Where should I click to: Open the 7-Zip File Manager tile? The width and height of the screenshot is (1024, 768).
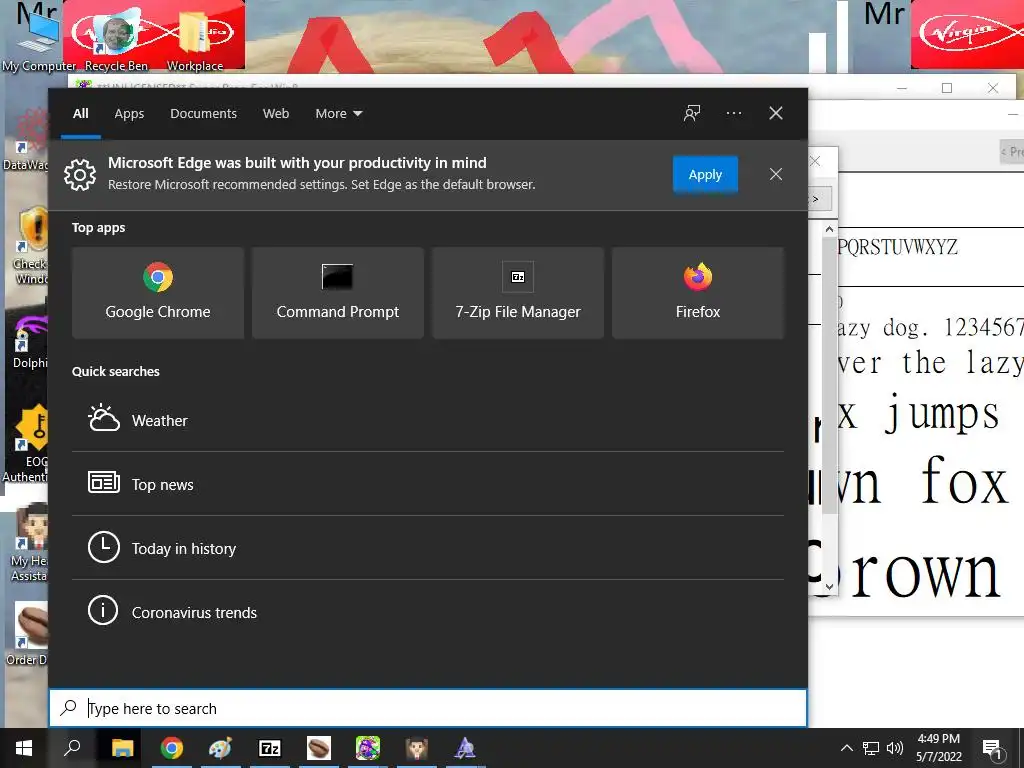coord(518,293)
